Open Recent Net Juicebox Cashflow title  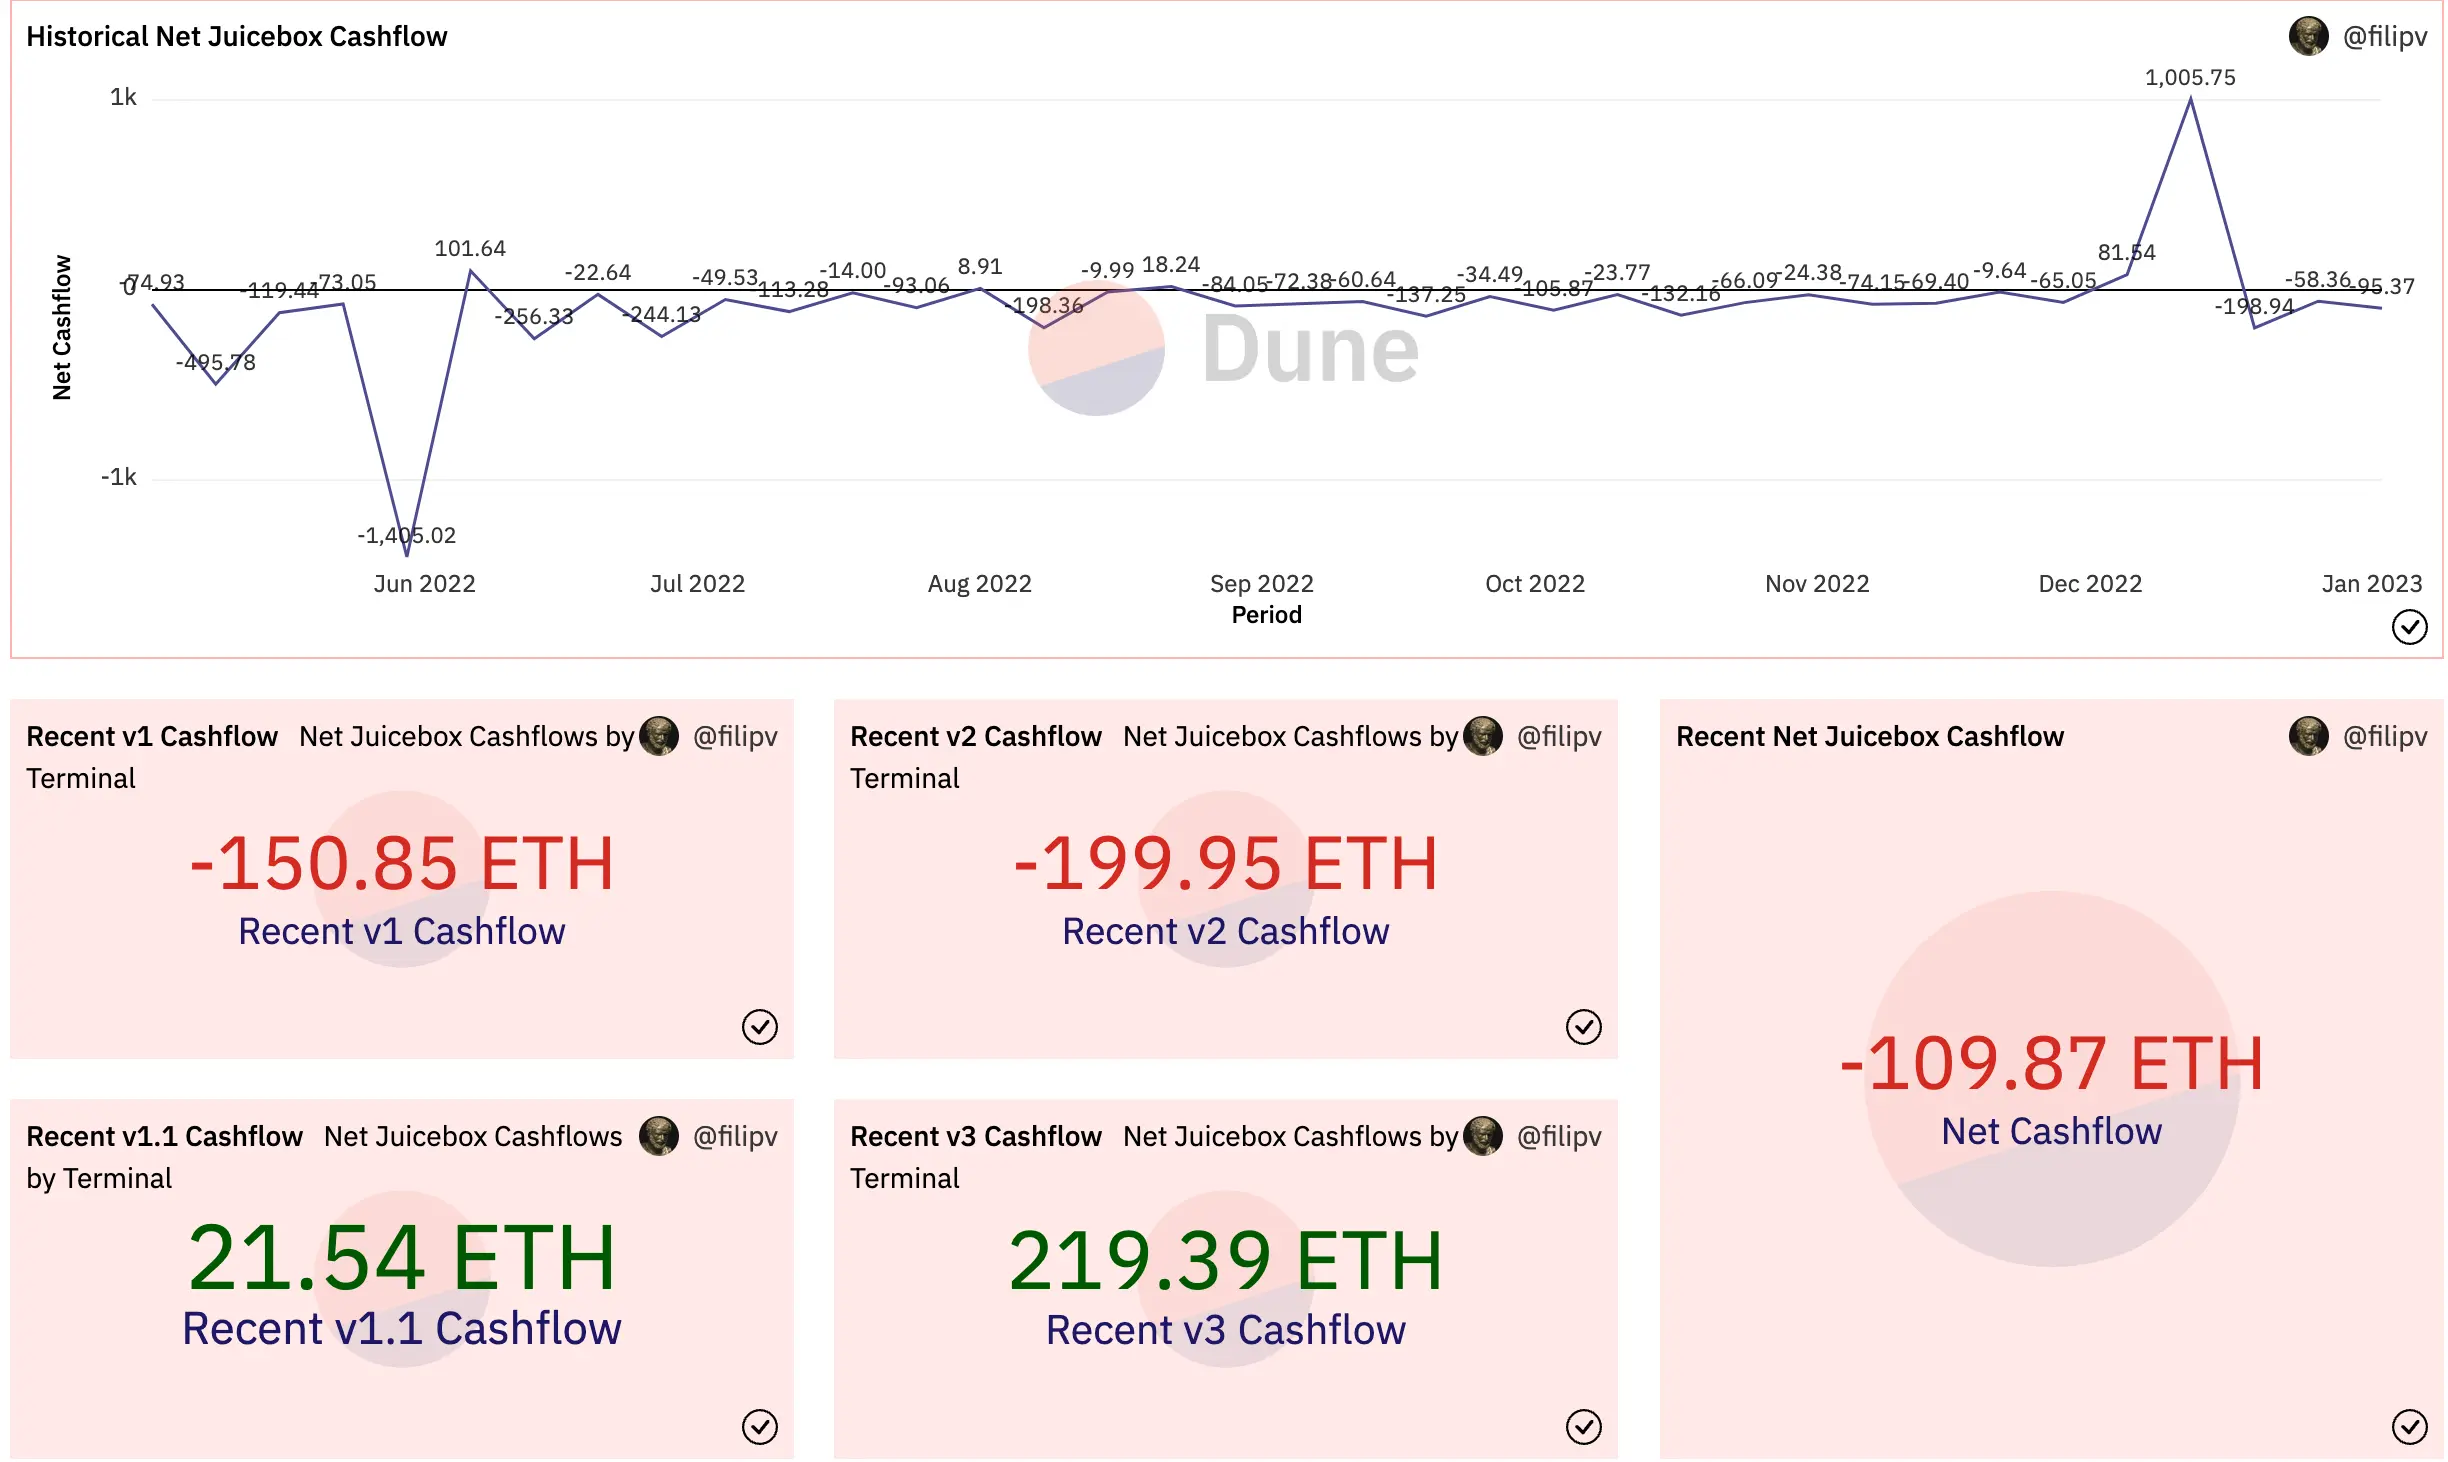(1869, 737)
